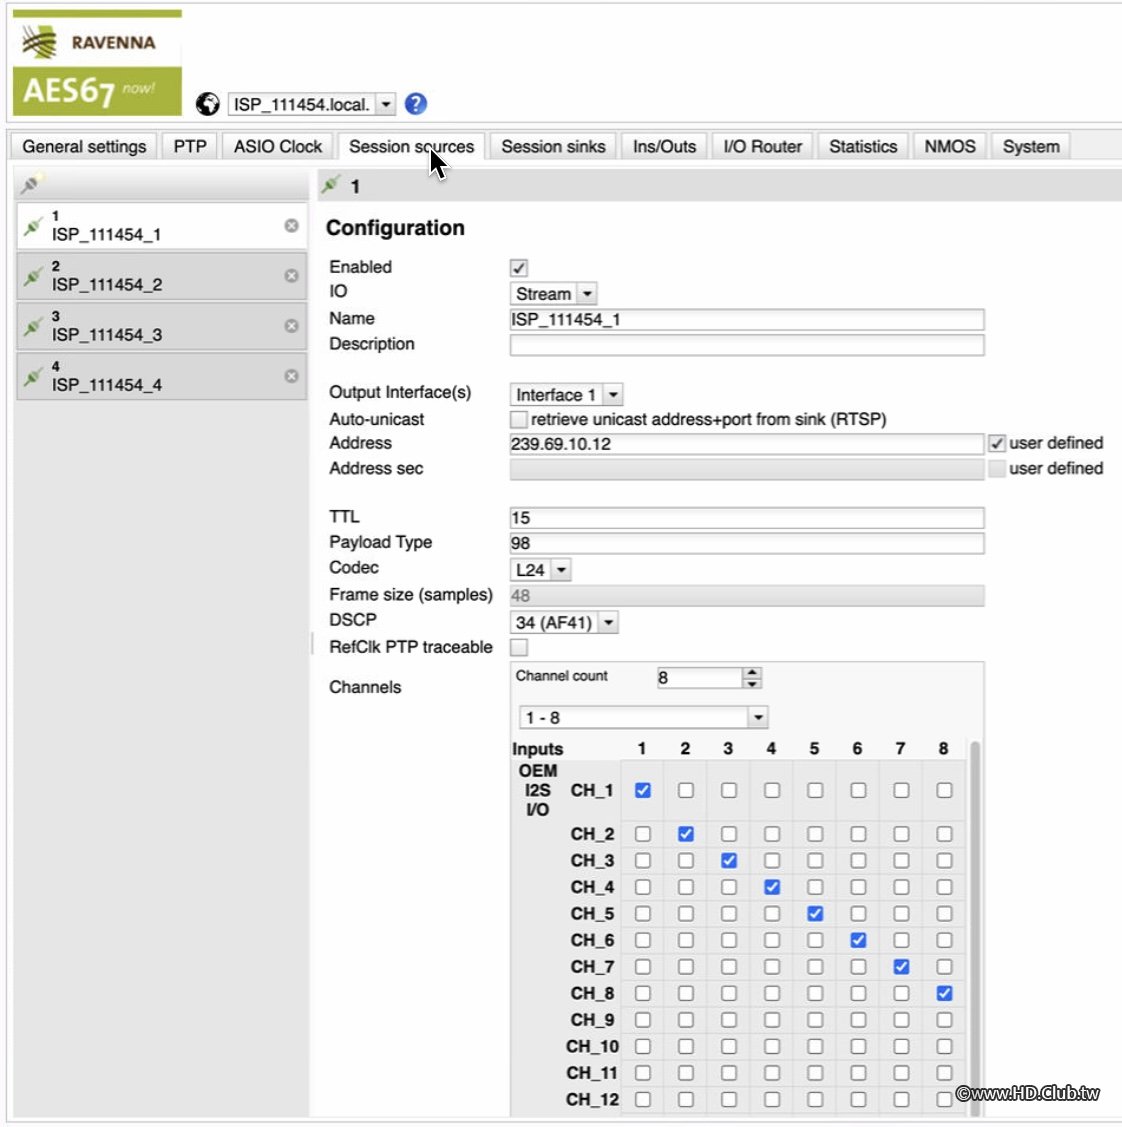
Task: Click the plug icon of ISP_111454_4
Action: point(32,377)
